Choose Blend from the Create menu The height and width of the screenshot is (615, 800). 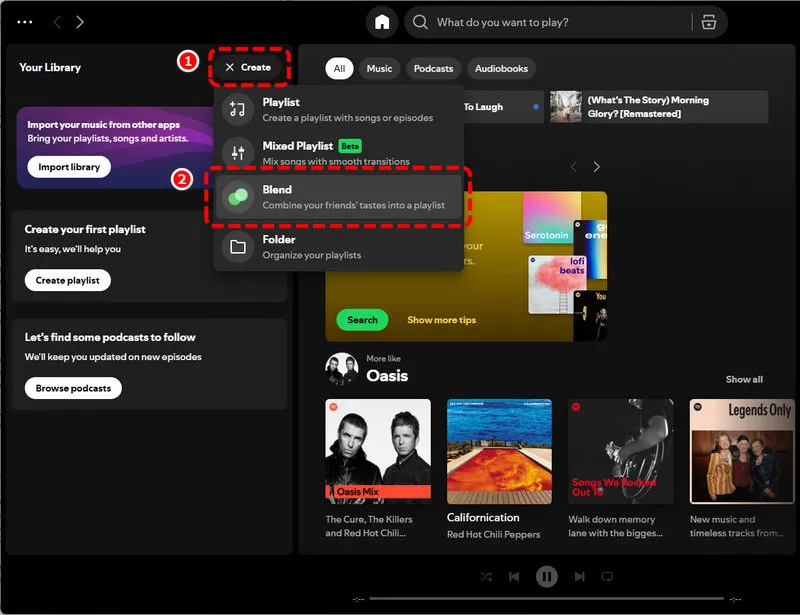[x=338, y=197]
